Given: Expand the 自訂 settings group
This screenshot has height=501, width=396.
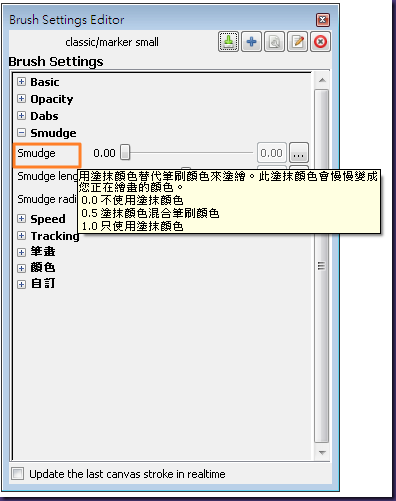Looking at the screenshot, I should tap(21, 284).
